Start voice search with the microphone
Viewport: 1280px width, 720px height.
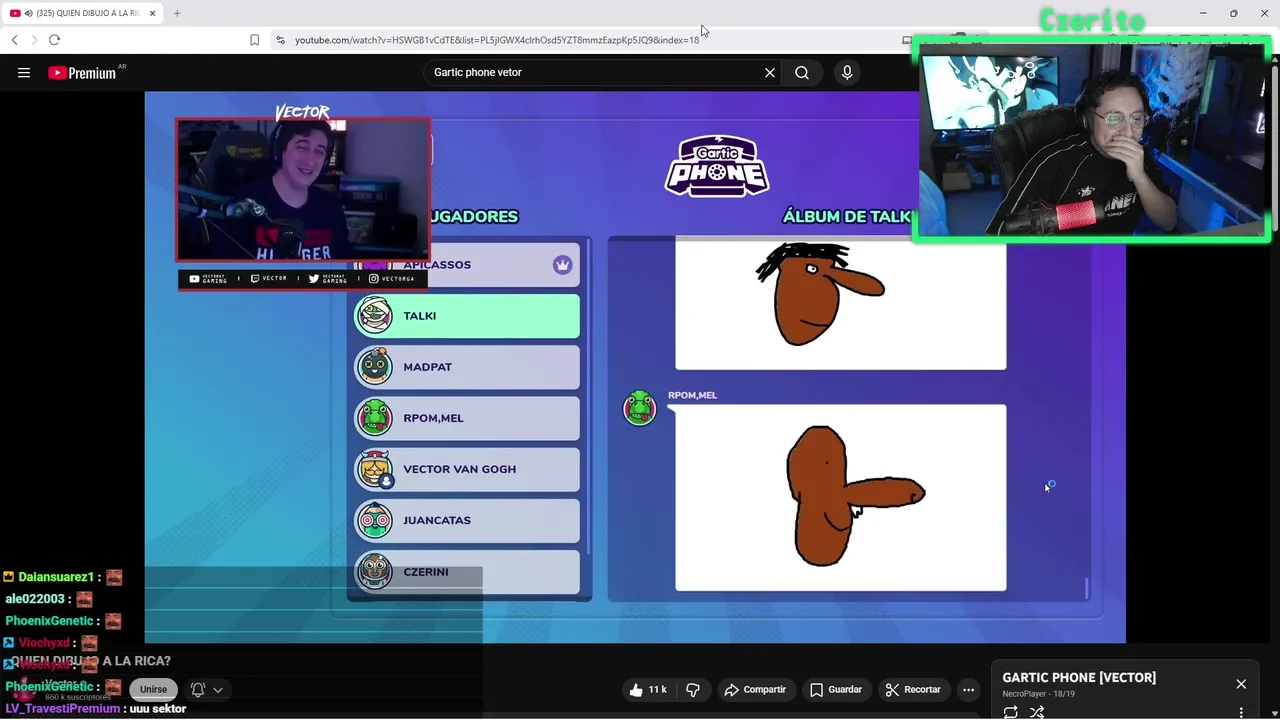click(847, 72)
